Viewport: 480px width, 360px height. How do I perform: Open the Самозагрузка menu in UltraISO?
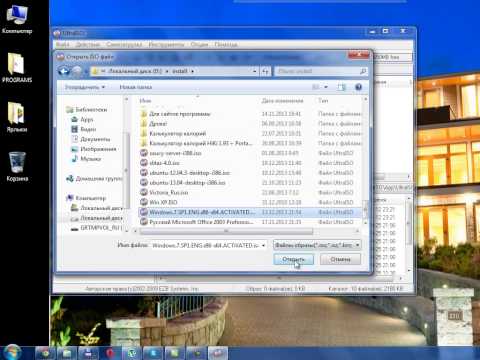tap(124, 44)
